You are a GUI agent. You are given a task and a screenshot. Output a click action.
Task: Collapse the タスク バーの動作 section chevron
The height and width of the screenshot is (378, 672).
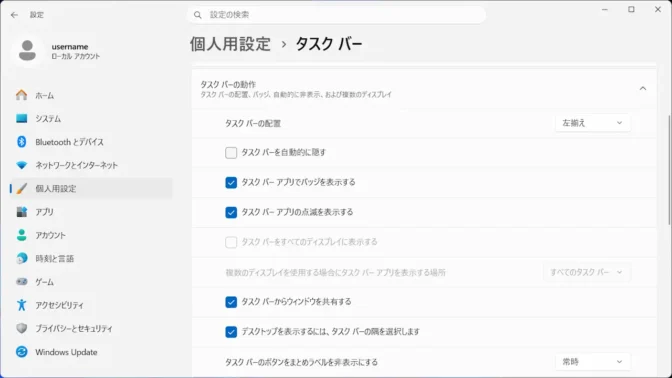click(642, 89)
